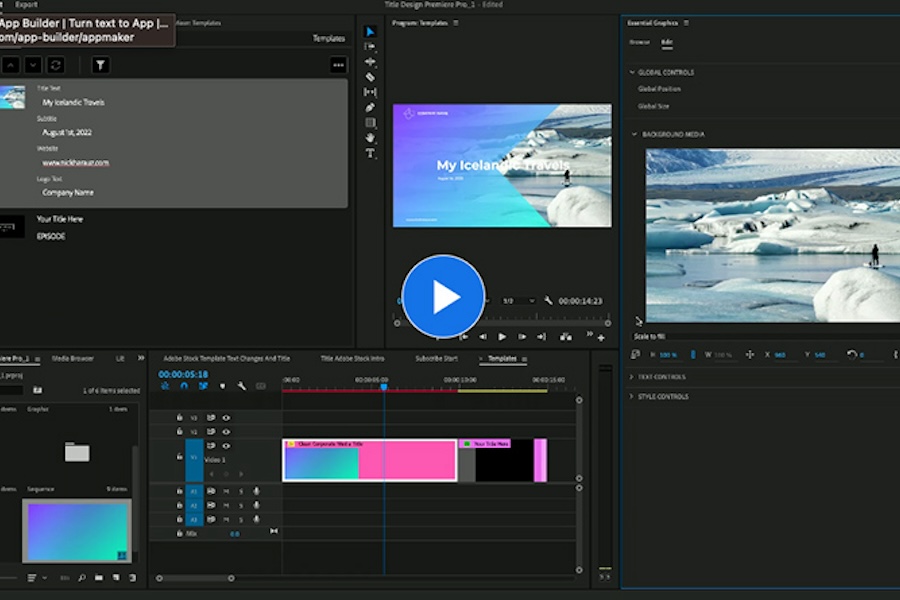Screen dimensions: 900x600
Task: Click the timeline captions track icon
Action: (x=261, y=386)
